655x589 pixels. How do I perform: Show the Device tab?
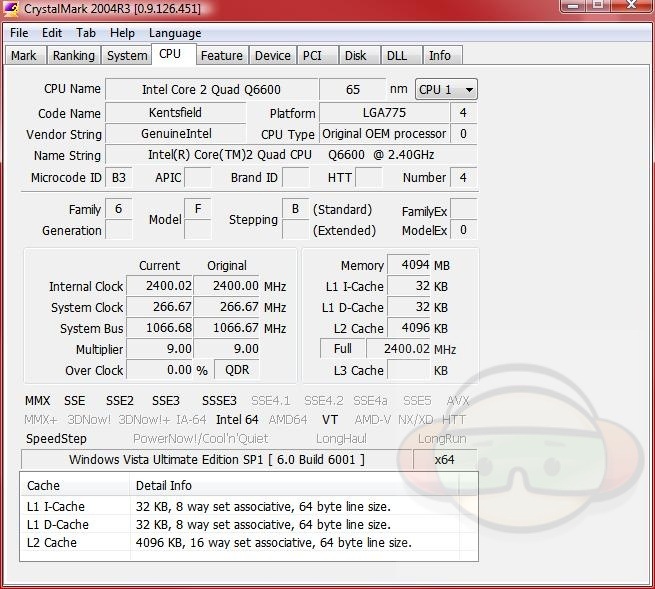(x=272, y=56)
